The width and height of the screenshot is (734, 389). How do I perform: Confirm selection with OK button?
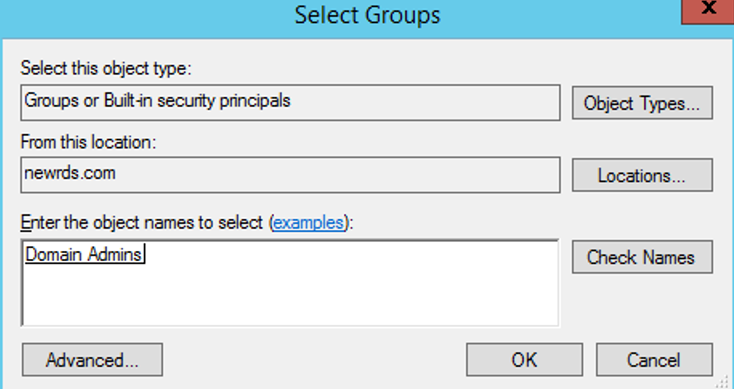tap(524, 360)
